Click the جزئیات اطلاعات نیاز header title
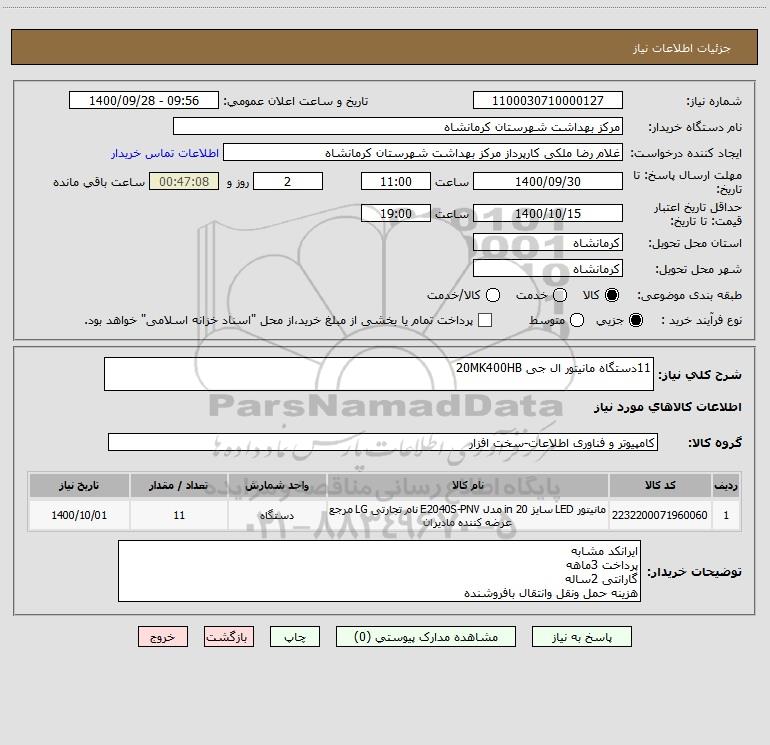The width and height of the screenshot is (770, 745). (682, 48)
